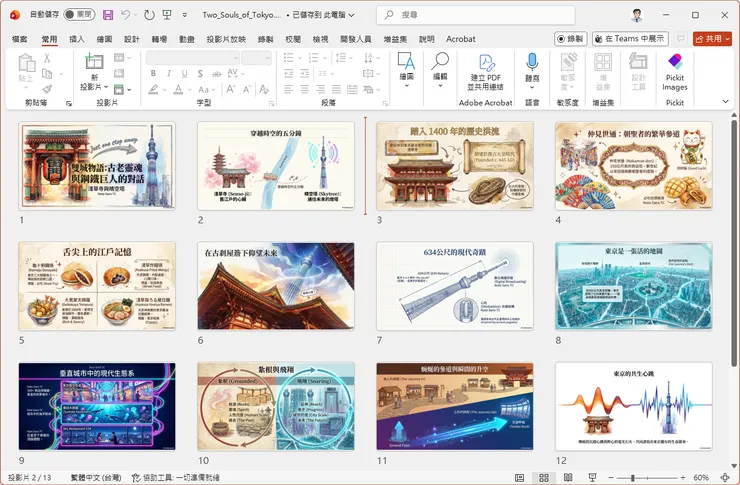Click the Dictate microphone icon
Screen dimensions: 740x485
(x=532, y=62)
